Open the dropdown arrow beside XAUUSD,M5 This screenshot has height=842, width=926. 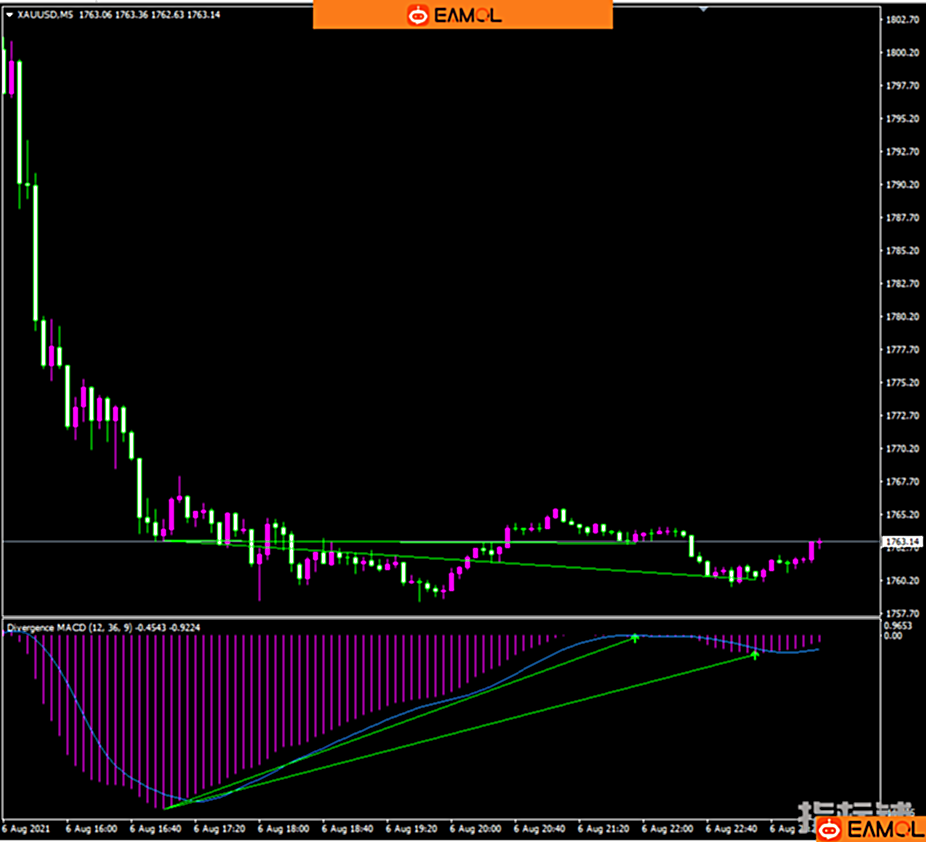pos(10,14)
